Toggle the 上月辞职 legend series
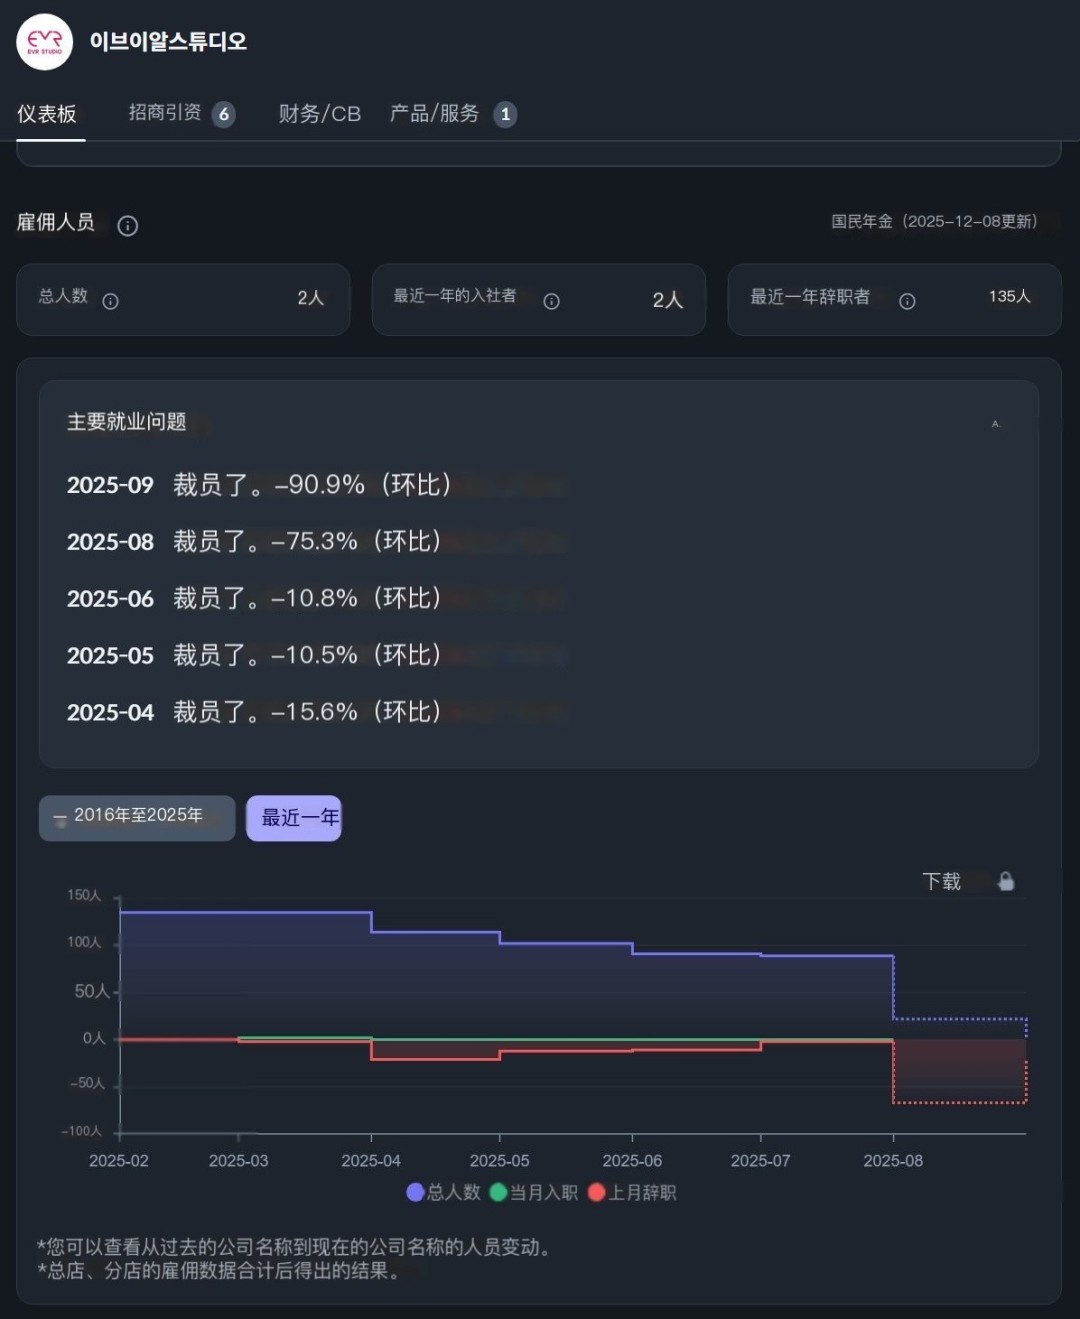The height and width of the screenshot is (1319, 1080). point(641,1192)
